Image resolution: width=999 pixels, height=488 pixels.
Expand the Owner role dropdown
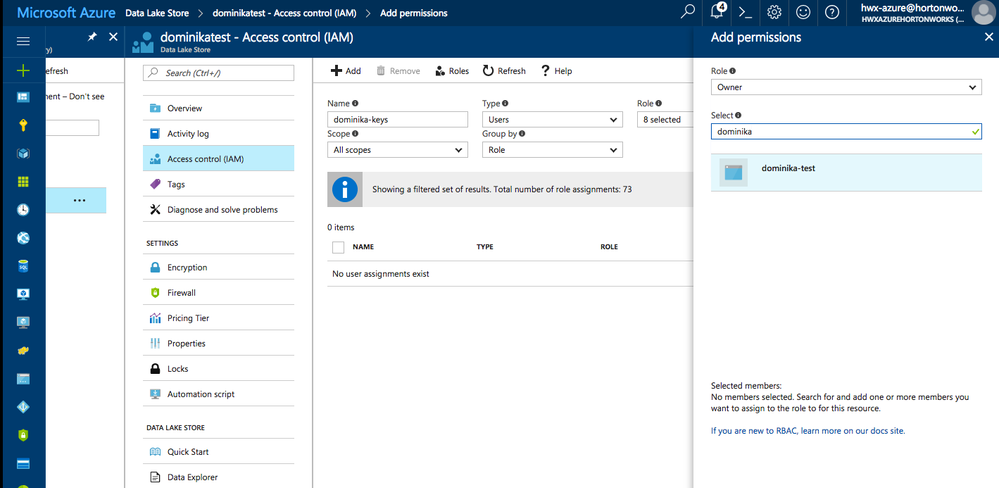846,88
